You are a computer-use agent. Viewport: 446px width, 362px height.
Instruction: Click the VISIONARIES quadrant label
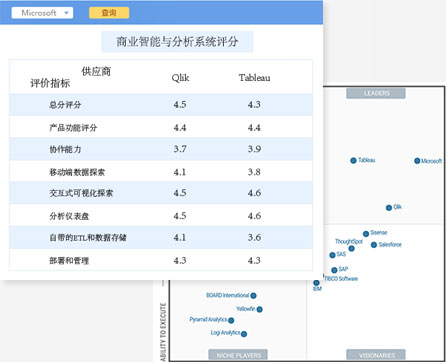coord(376,355)
